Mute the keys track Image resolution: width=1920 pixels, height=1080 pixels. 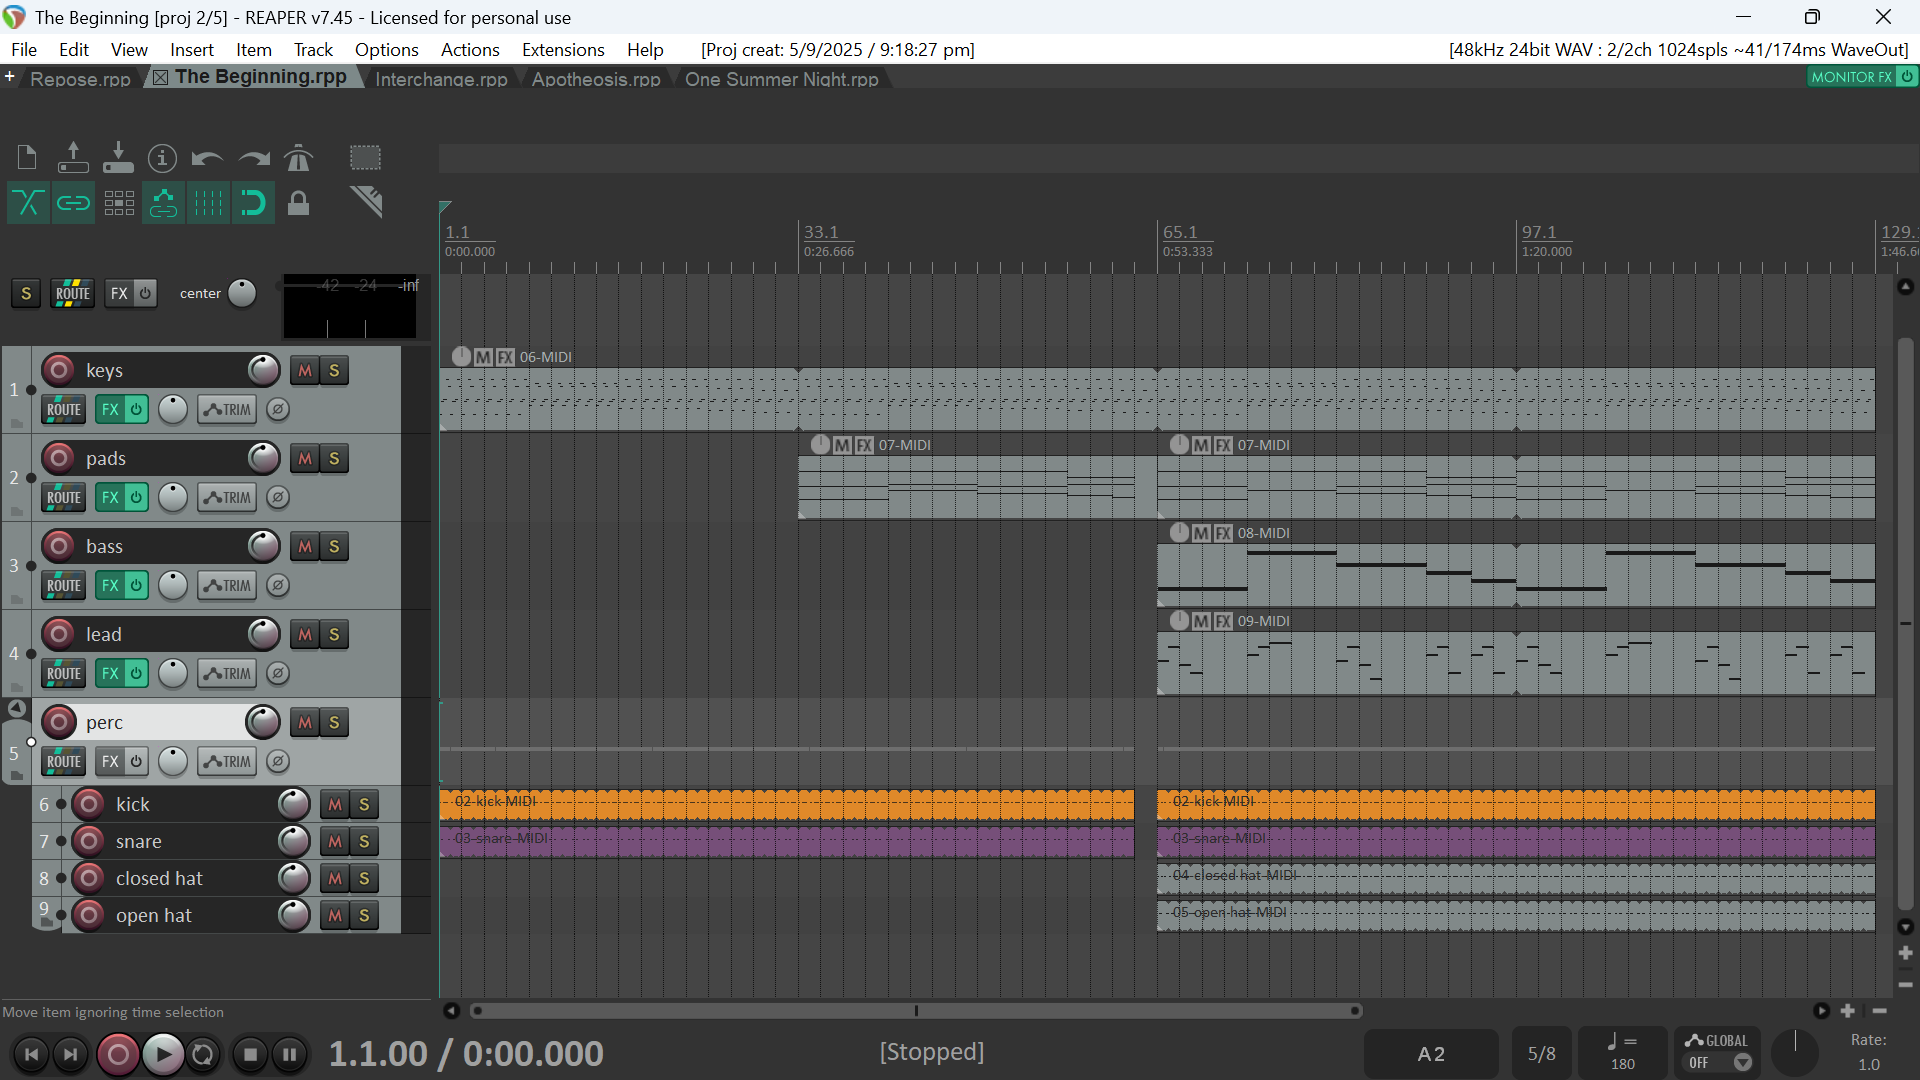point(305,370)
